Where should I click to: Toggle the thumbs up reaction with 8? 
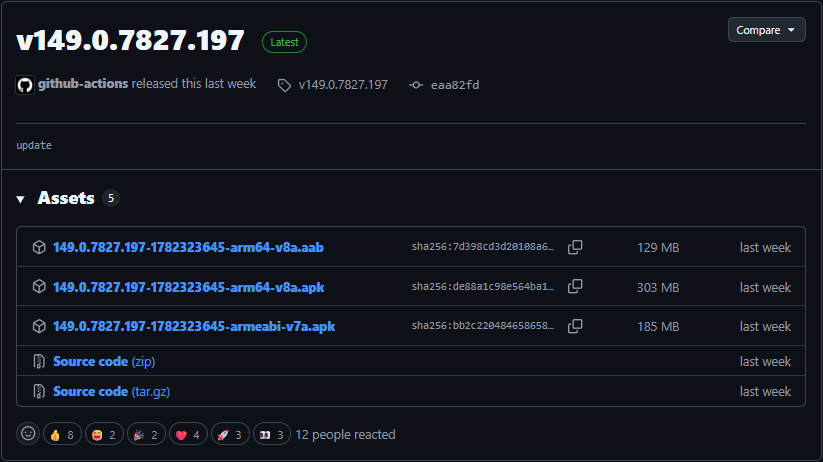pos(62,434)
